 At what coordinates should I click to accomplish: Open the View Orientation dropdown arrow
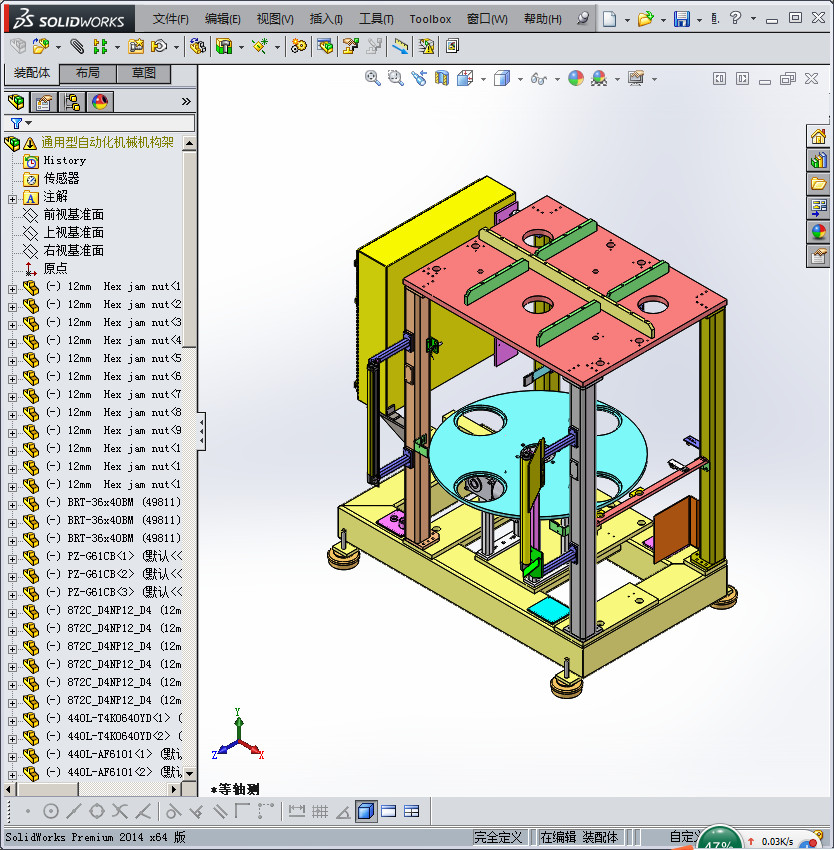coord(483,80)
